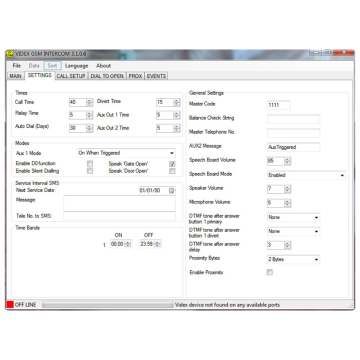Adjust the Divert Time spinner arrows
The height and width of the screenshot is (360, 360).
coord(177,102)
